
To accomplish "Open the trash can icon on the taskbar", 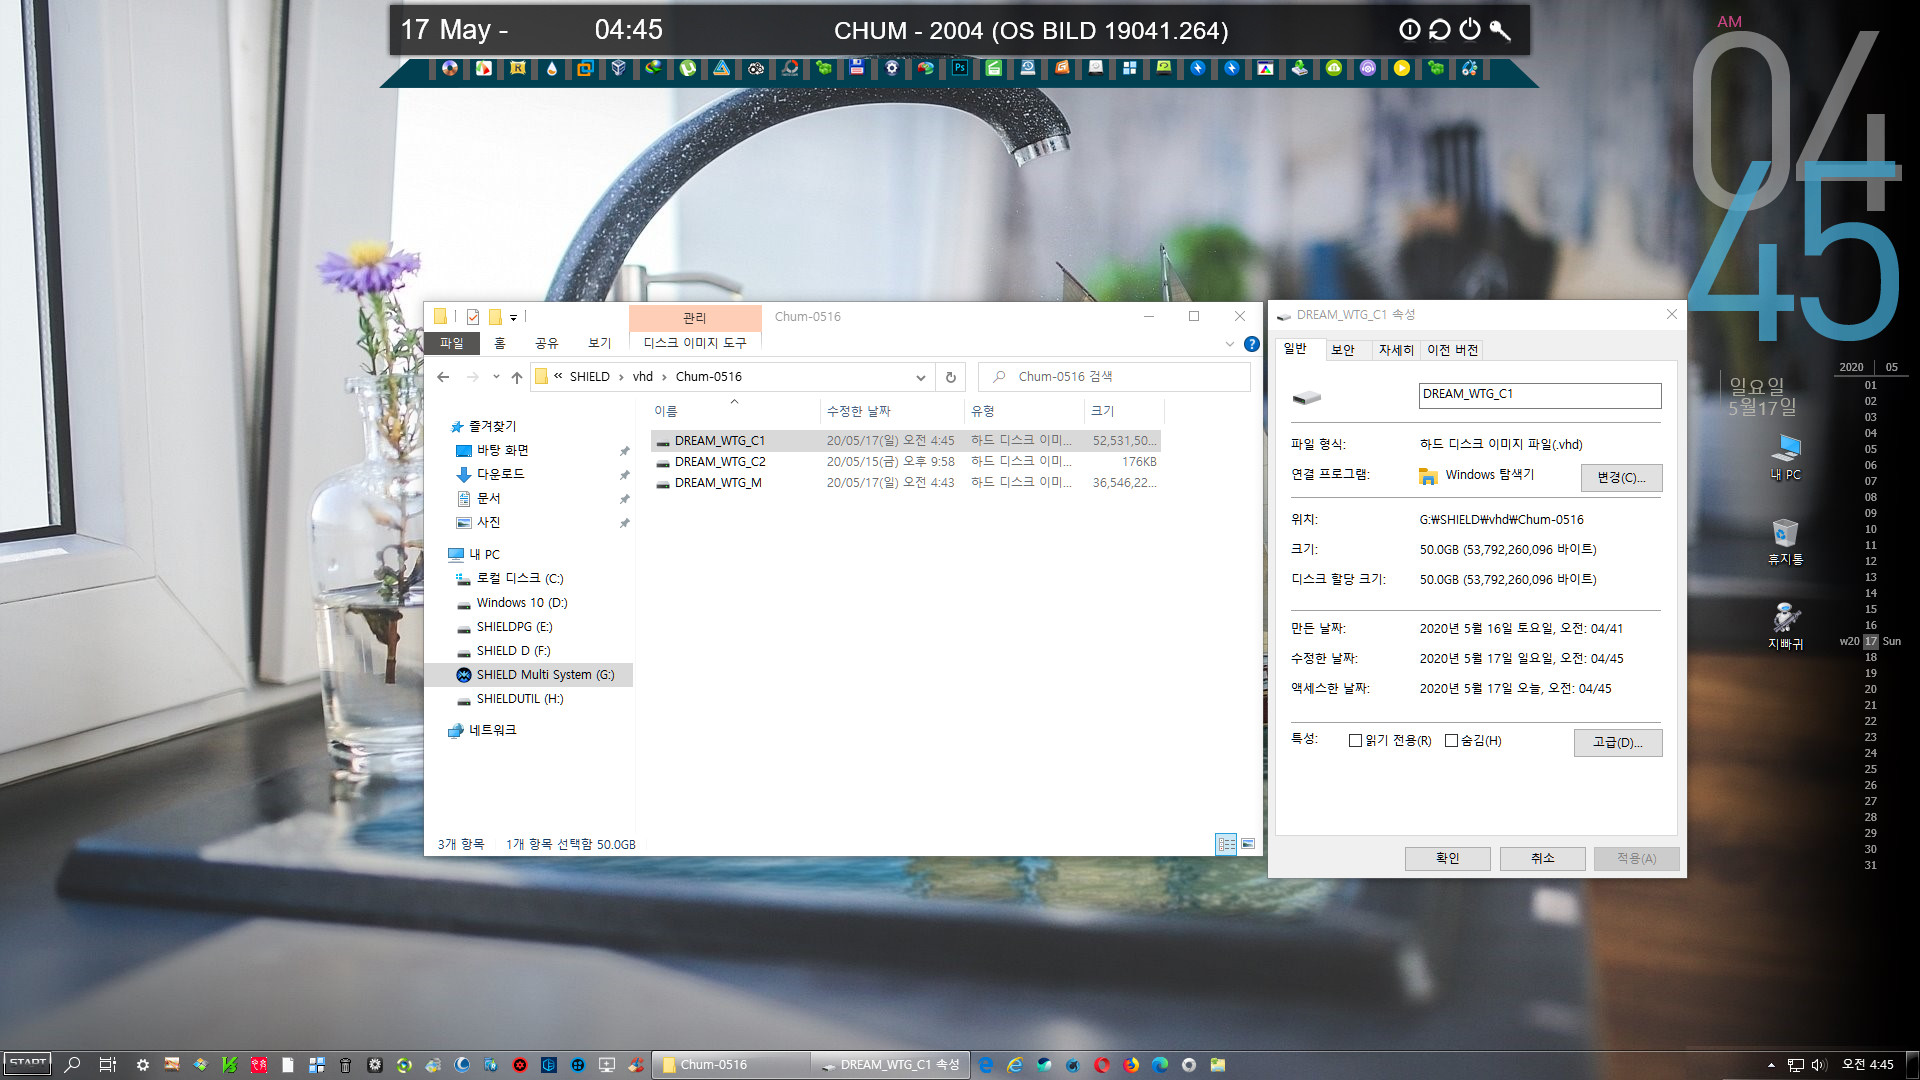I will point(346,1065).
